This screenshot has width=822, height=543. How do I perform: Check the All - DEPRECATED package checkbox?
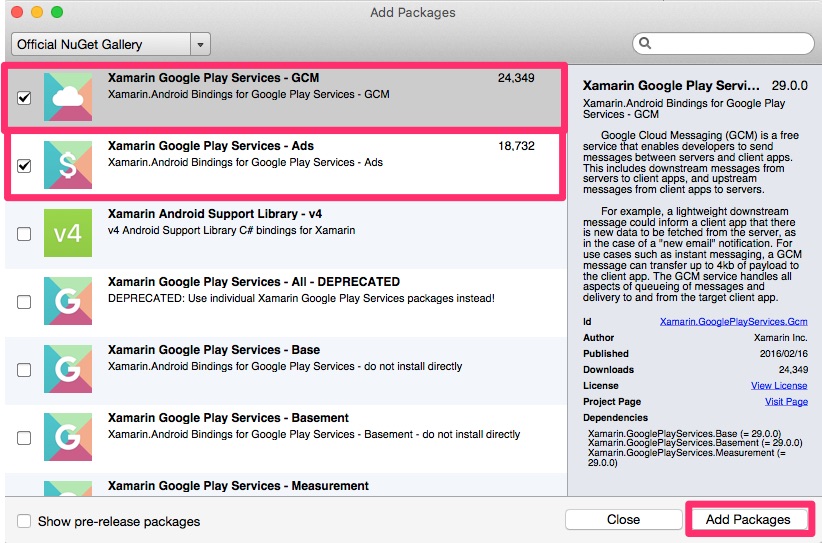(24, 302)
